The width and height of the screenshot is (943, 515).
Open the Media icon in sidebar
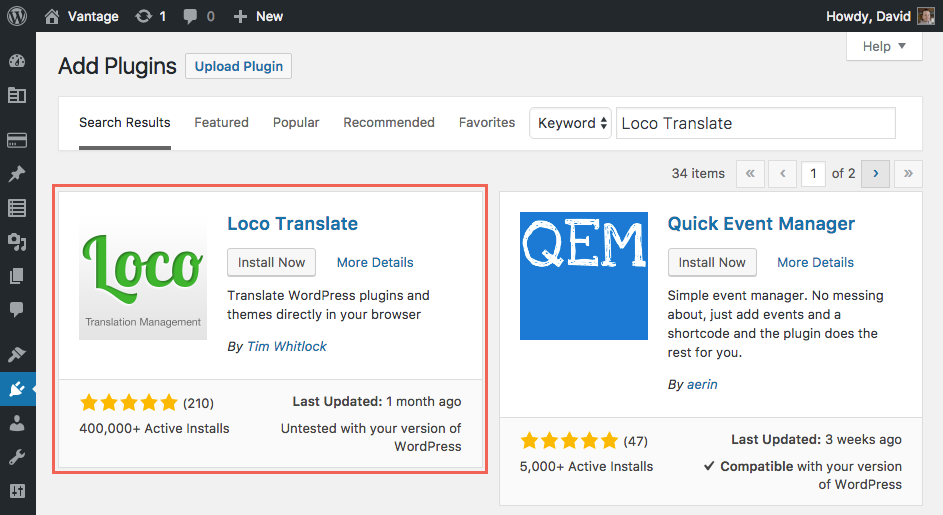click(x=17, y=242)
